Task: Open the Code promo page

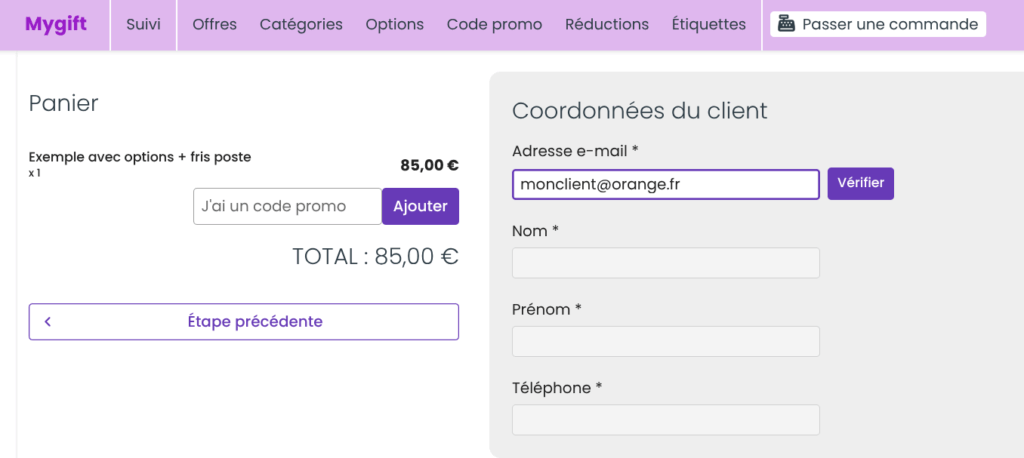Action: tap(494, 25)
